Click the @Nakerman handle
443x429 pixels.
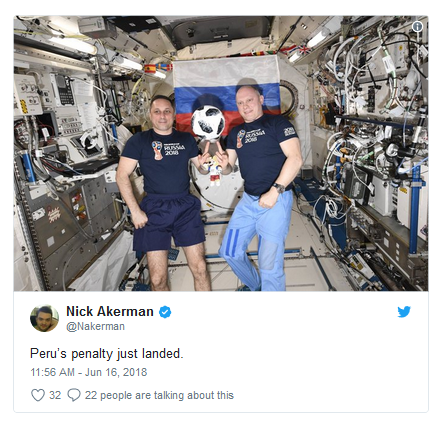95,326
